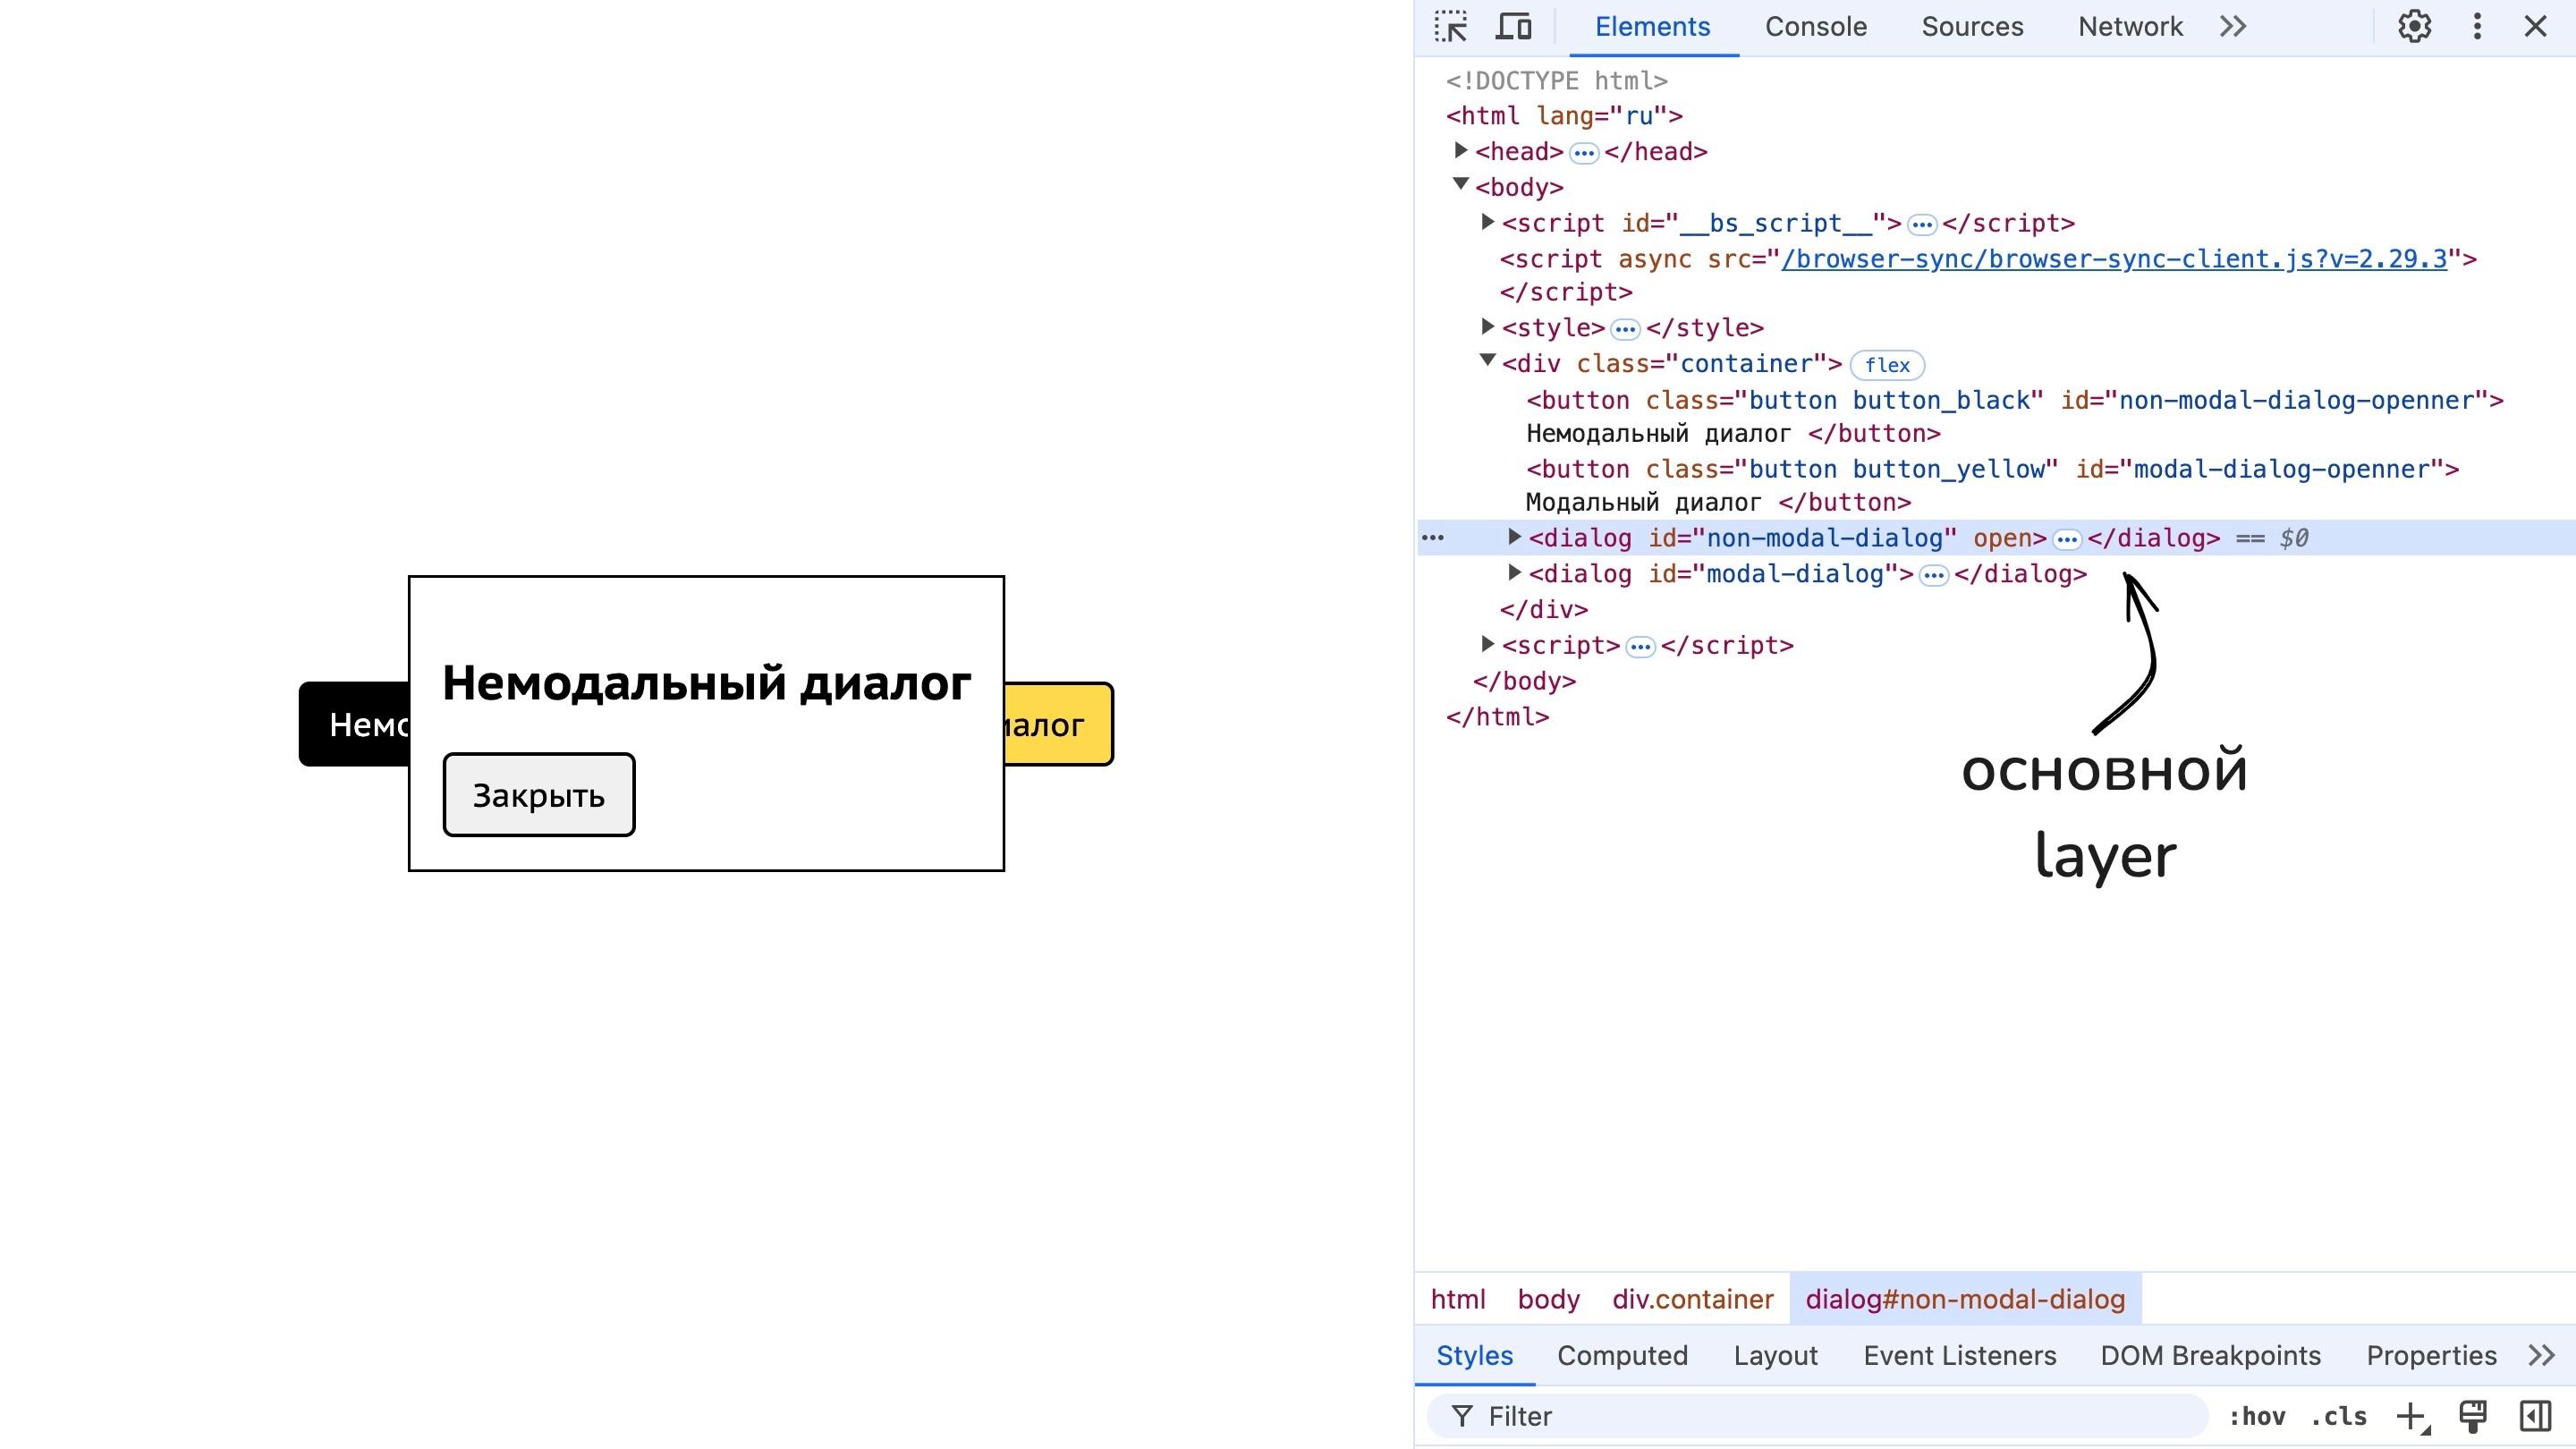This screenshot has width=2576, height=1449.
Task: Open the browser-sync-client.js script link
Action: pos(2114,259)
